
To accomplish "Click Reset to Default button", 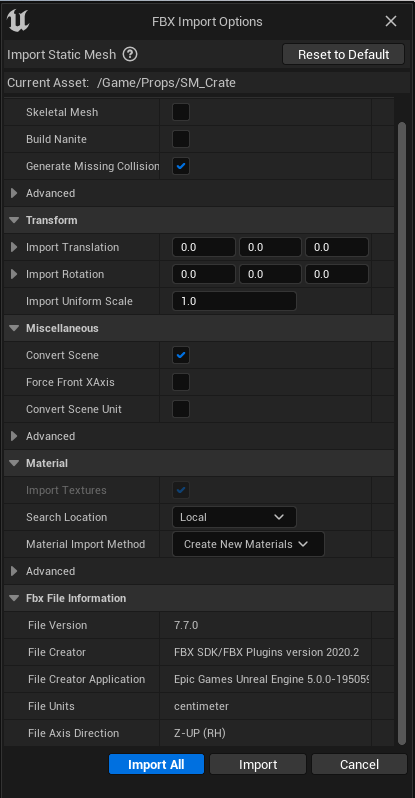I will (x=344, y=54).
